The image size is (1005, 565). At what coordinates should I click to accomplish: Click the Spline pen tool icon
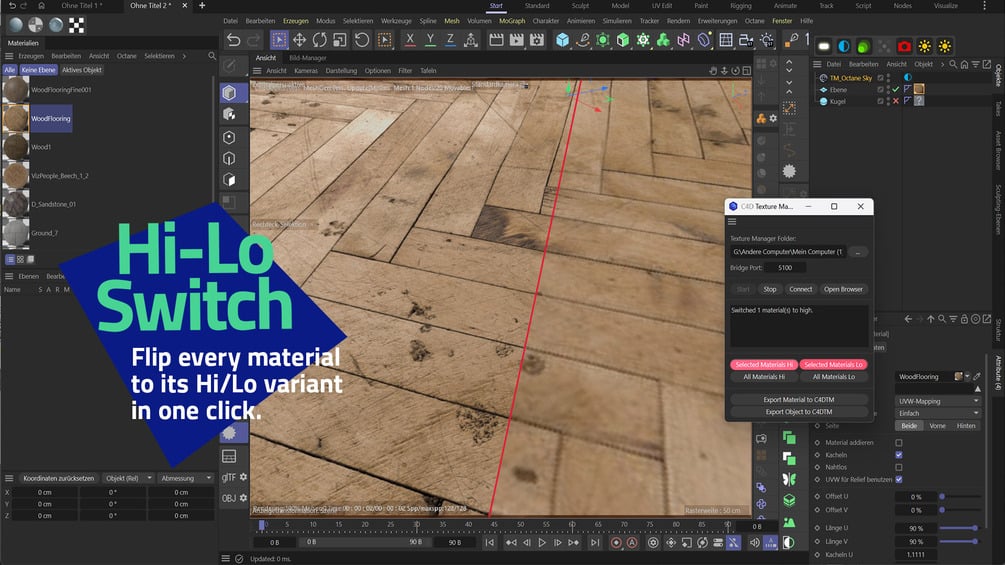(x=583, y=40)
